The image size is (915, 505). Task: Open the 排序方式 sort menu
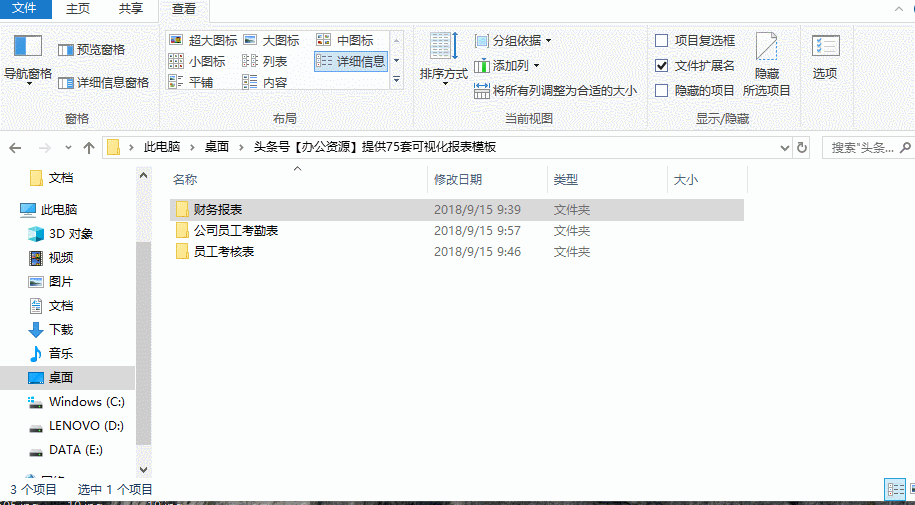point(444,60)
